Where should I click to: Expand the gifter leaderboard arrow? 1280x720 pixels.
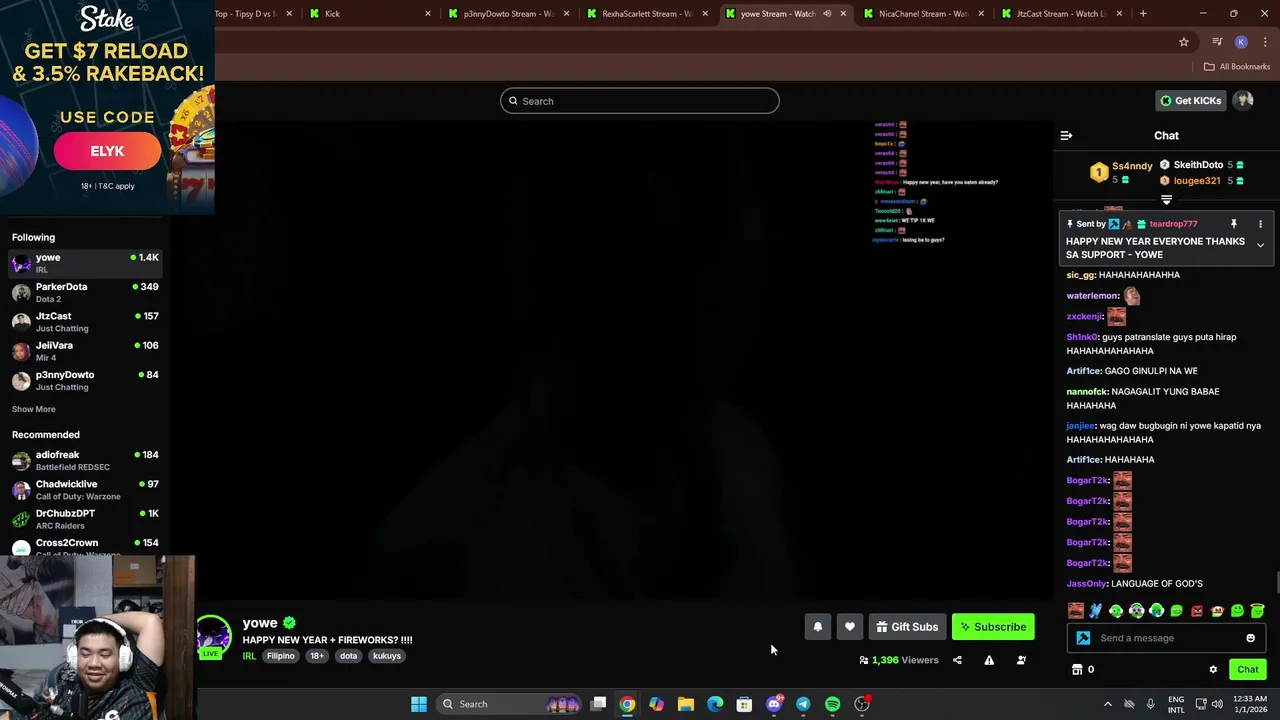pos(1166,200)
